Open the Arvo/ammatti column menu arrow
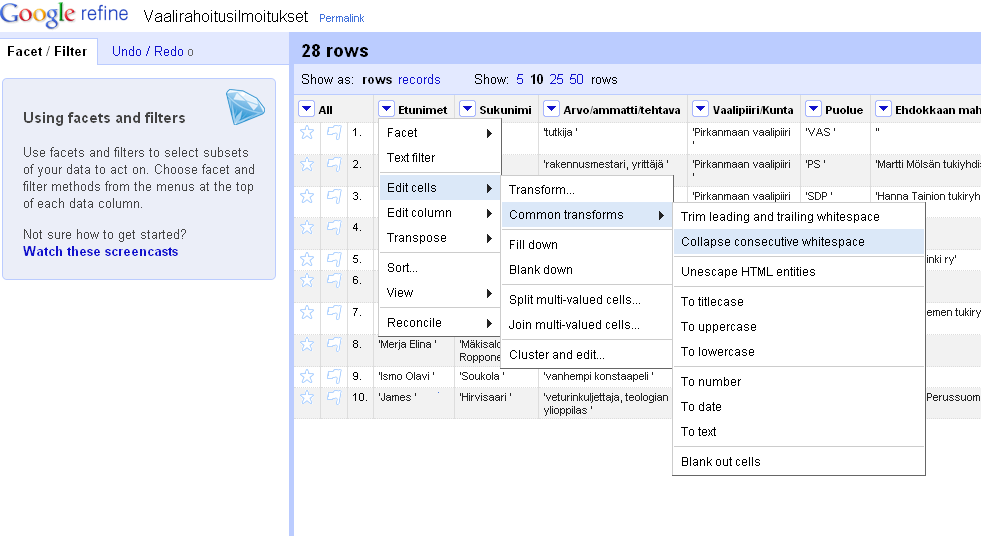The height and width of the screenshot is (536, 981). (551, 110)
